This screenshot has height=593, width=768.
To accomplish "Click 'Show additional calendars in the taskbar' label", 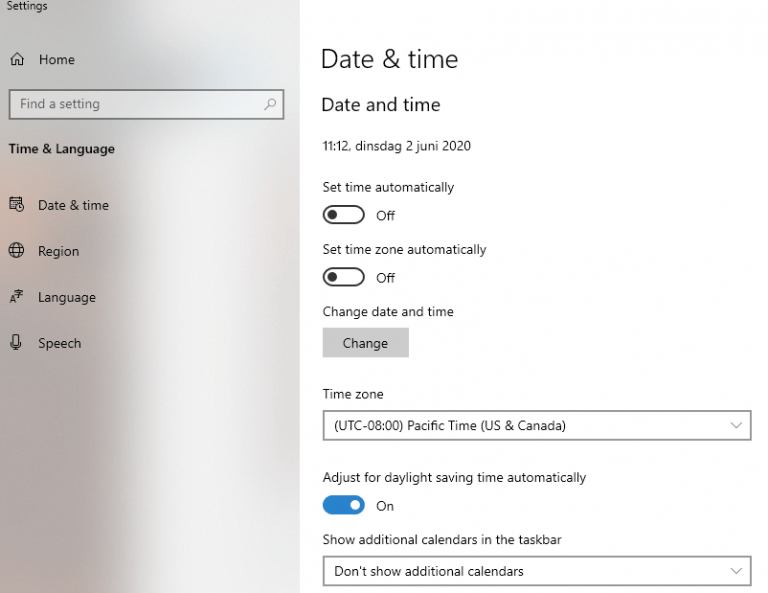I will pyautogui.click(x=442, y=540).
